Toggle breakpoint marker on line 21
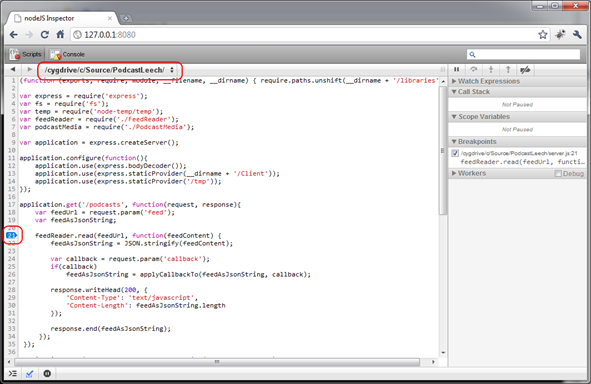591x384 pixels. point(11,236)
